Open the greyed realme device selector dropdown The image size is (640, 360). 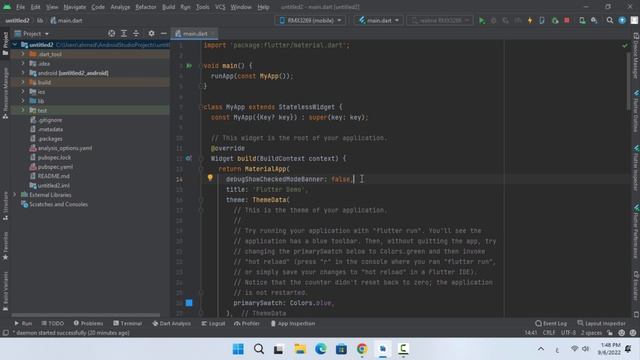(x=440, y=20)
